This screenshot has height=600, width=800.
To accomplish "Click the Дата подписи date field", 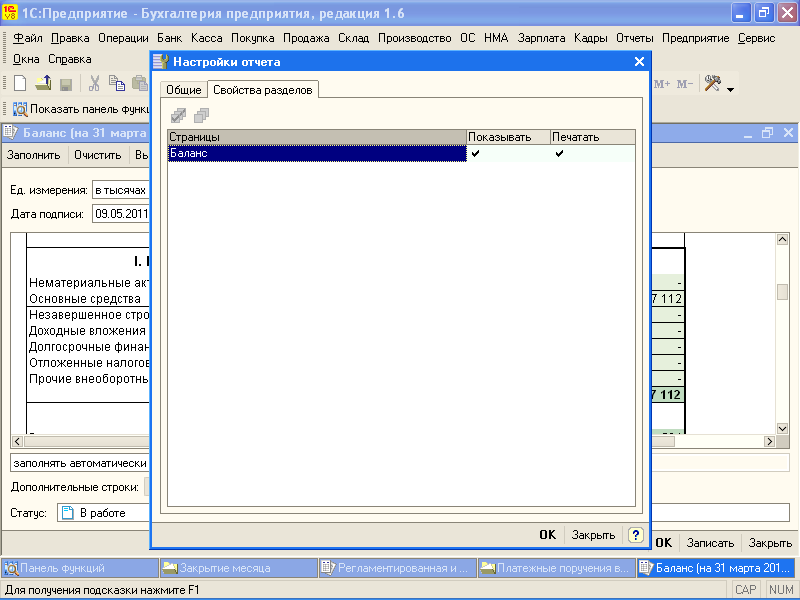I will tap(121, 214).
